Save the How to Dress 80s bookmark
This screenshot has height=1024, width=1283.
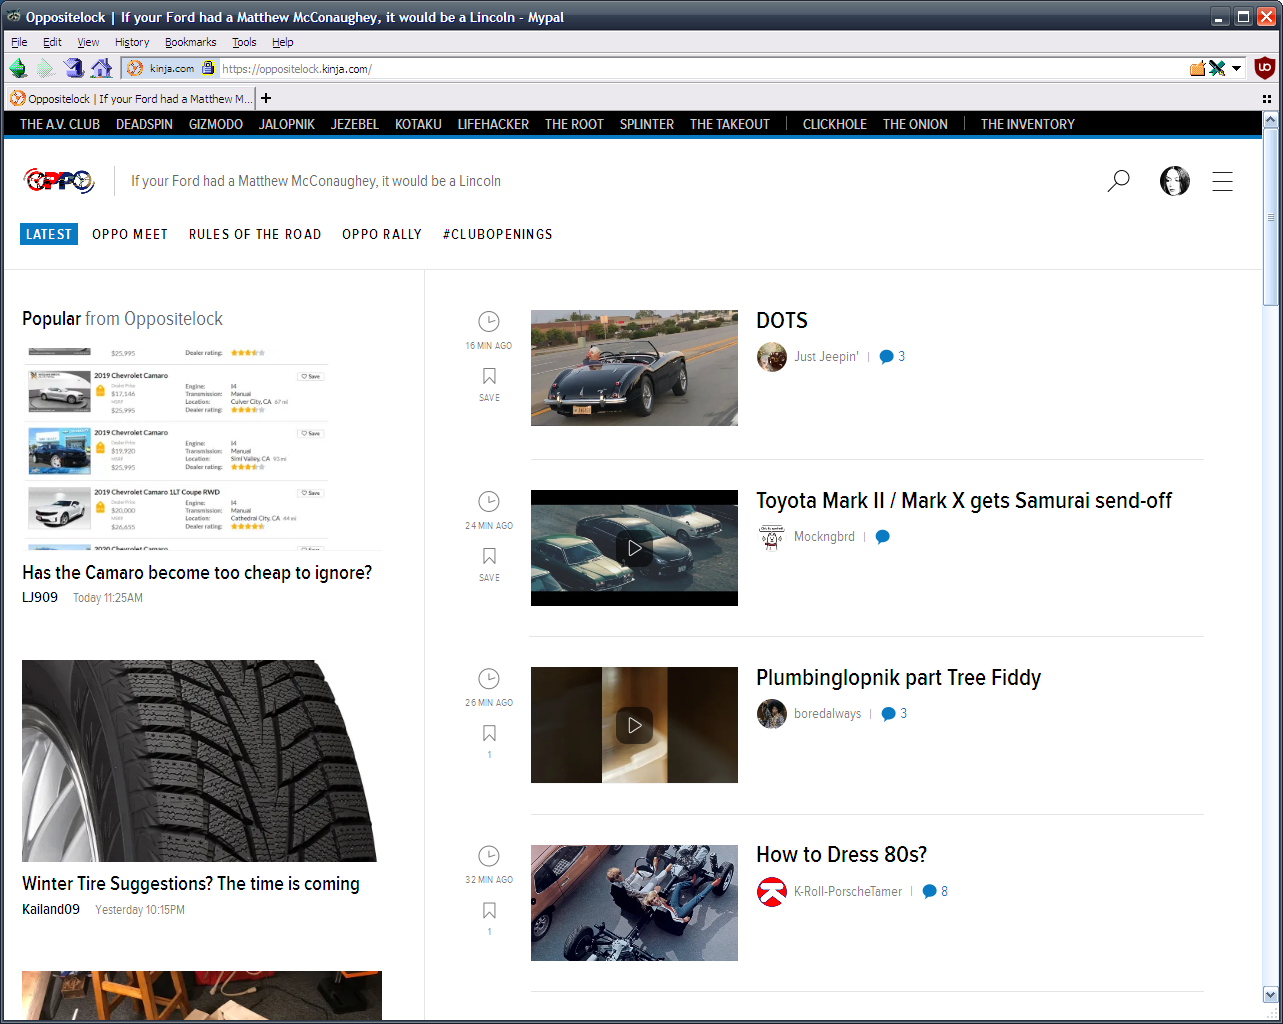point(489,910)
